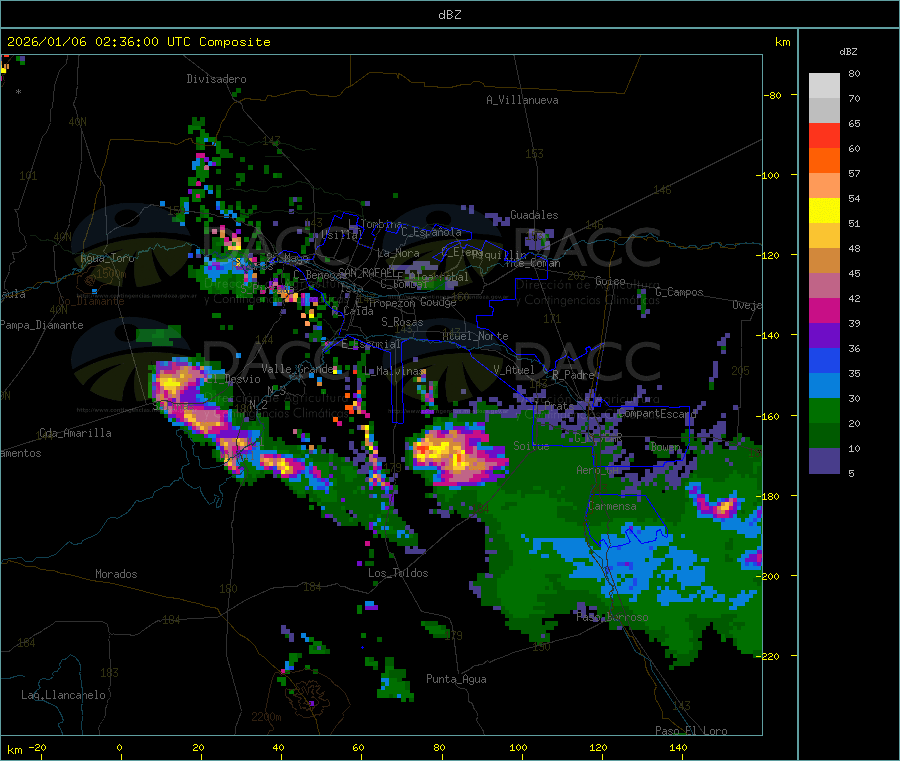Screen dimensions: 900x761
Task: Click the intense storm cell near Soitue
Action: 458,456
